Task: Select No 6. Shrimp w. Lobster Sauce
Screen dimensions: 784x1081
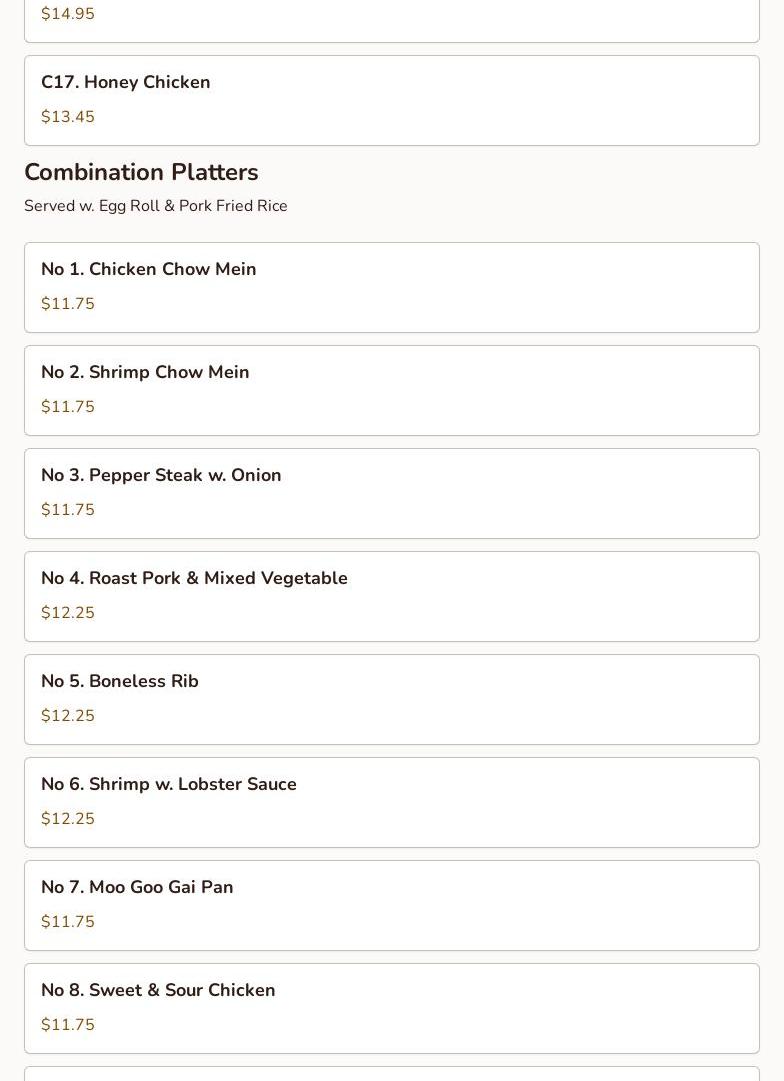Action: click(x=392, y=802)
